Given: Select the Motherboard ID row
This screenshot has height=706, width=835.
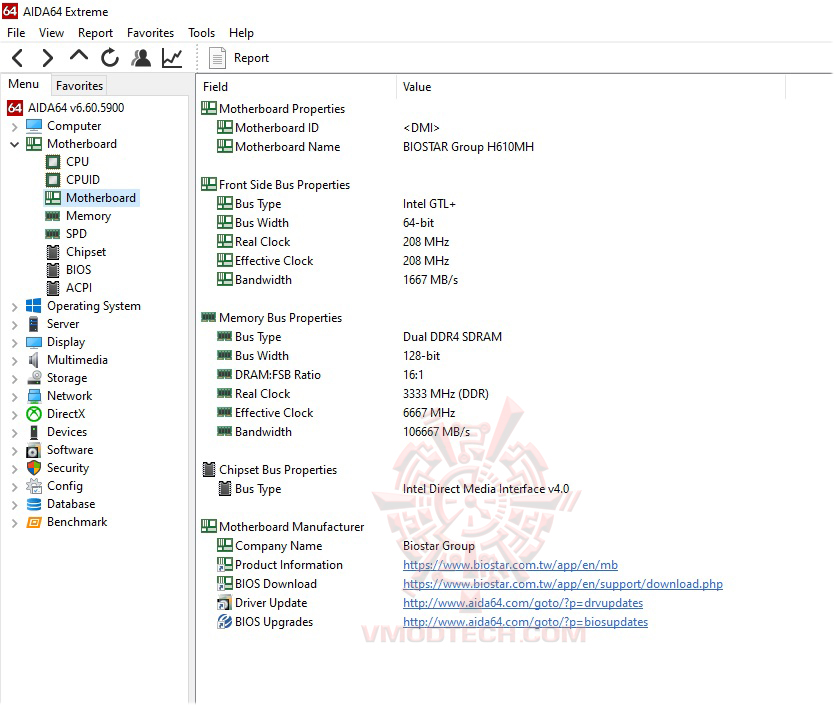Looking at the screenshot, I should [490, 128].
